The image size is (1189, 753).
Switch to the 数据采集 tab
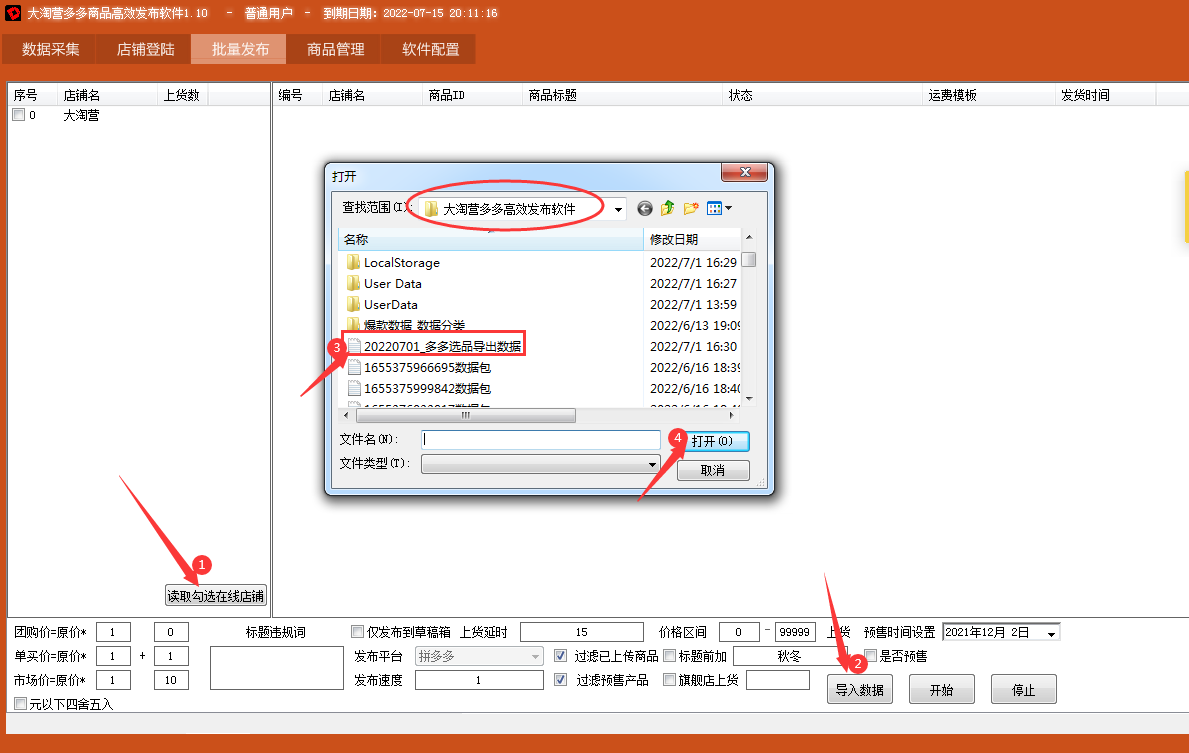[51, 49]
